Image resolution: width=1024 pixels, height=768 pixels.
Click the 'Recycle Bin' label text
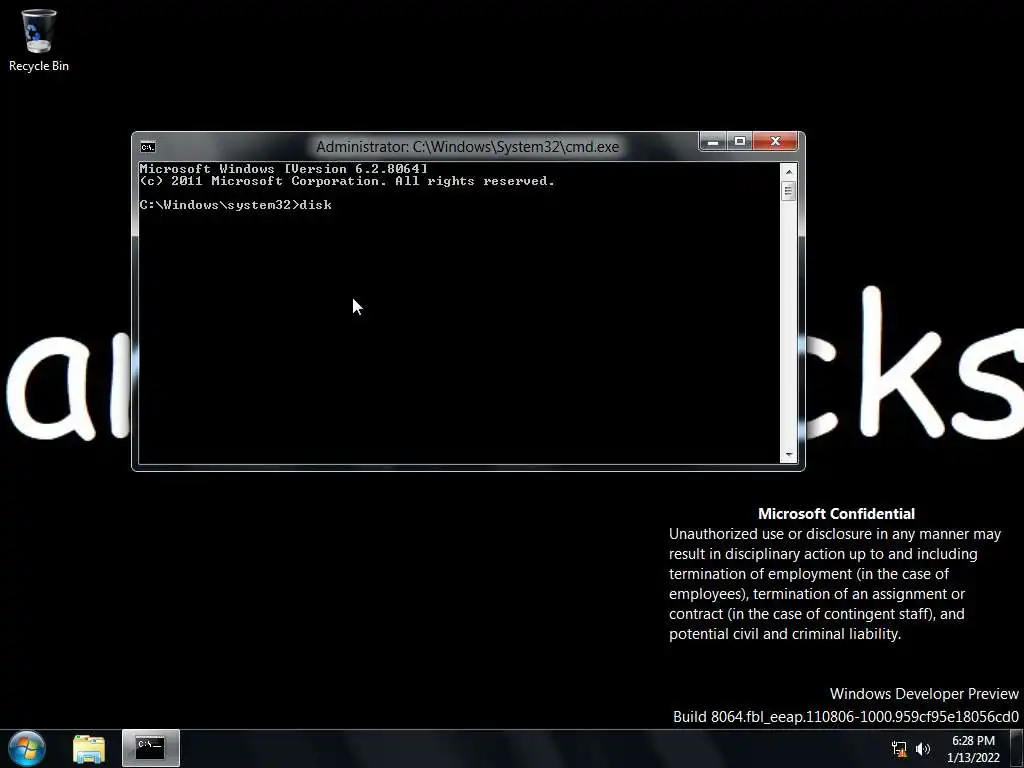39,66
